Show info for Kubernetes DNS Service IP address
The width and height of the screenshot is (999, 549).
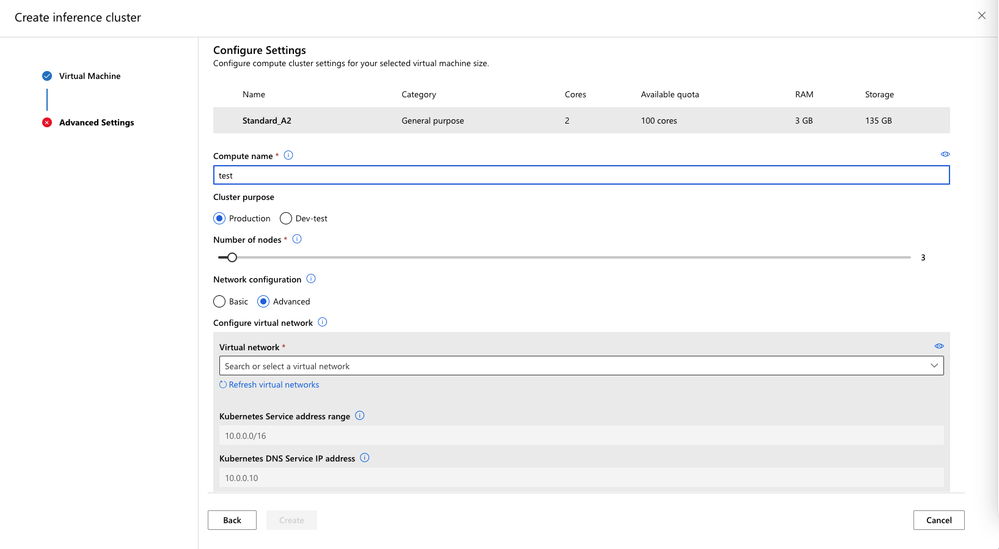[x=364, y=458]
